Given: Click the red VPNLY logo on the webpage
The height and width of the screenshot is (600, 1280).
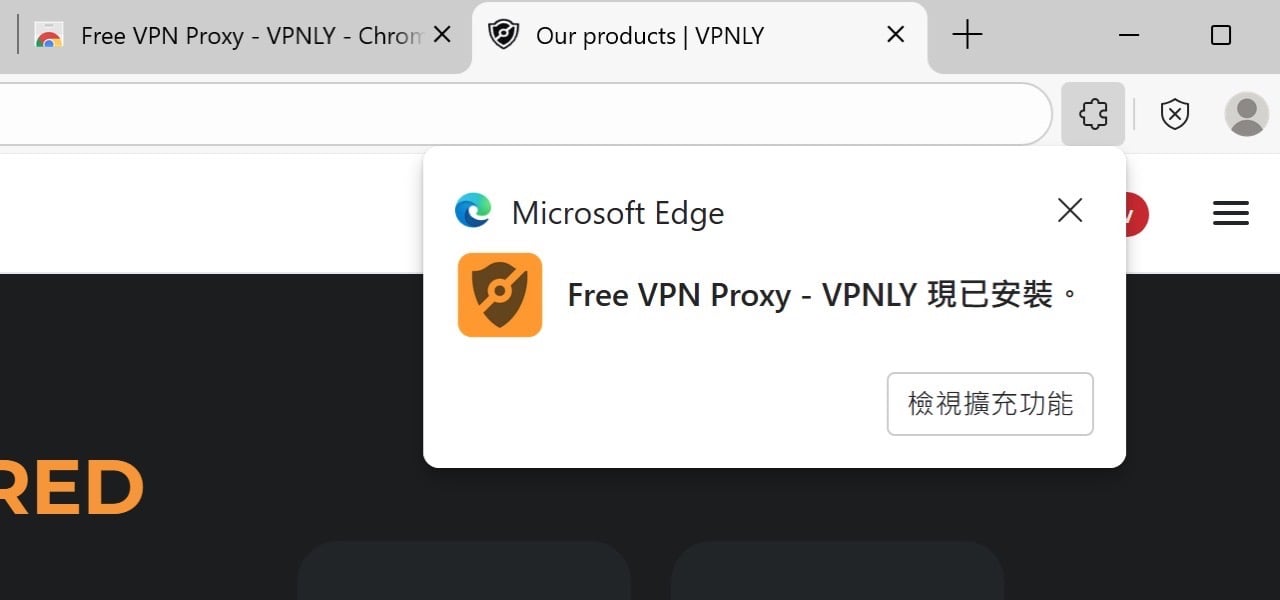Looking at the screenshot, I should coord(1133,213).
